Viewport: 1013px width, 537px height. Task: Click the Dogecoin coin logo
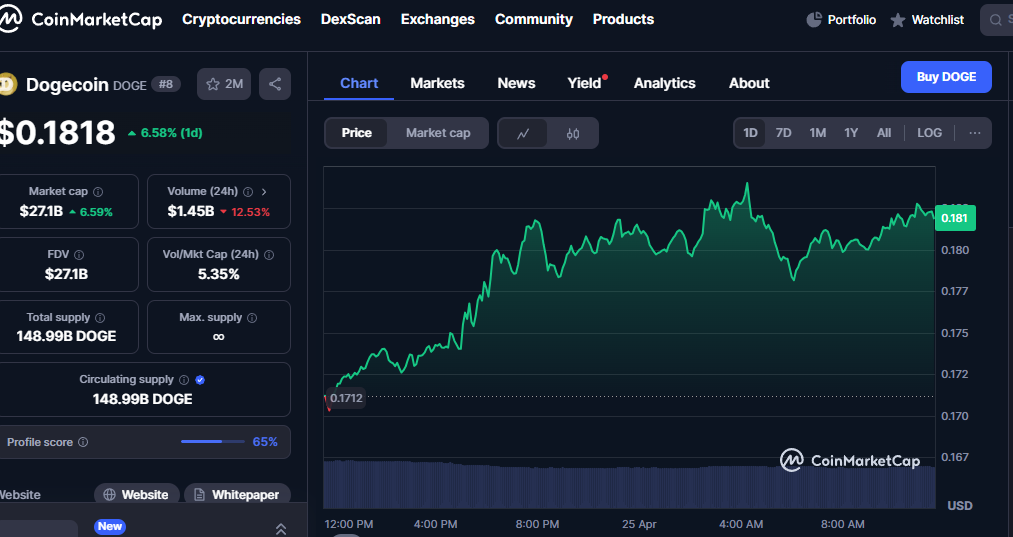pos(7,84)
